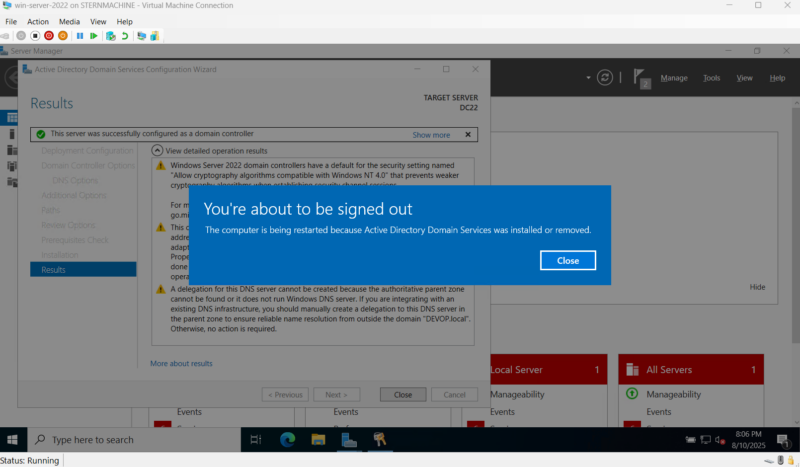Select the fifth Server Manager sidebar role icon
Viewport: 800px width, 467px height.
click(x=11, y=182)
